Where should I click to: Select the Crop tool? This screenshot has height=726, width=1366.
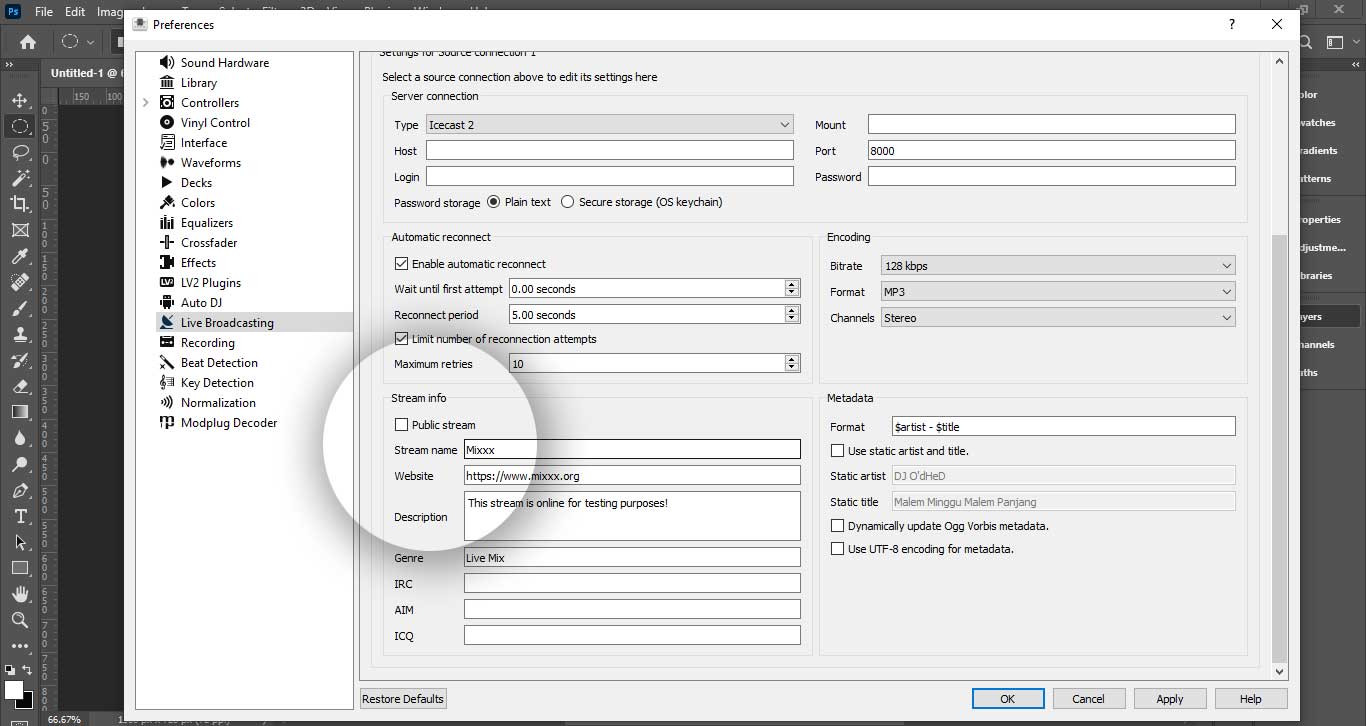19,204
